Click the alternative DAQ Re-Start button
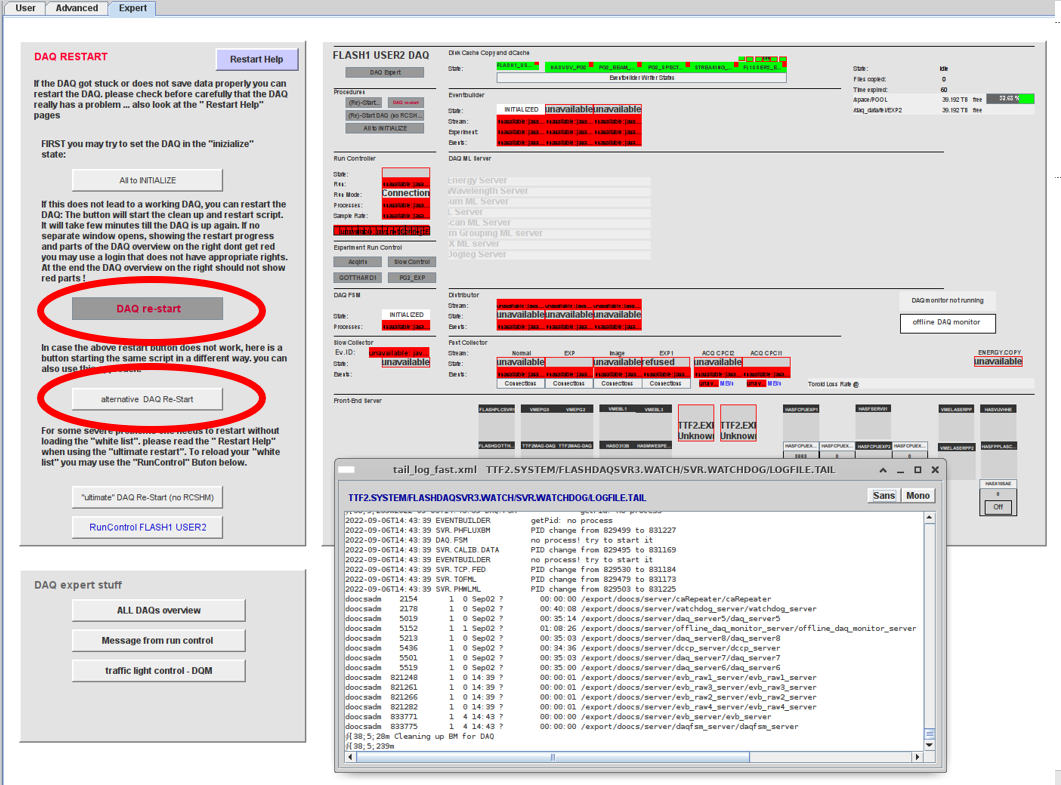This screenshot has height=785, width=1061. 148,399
